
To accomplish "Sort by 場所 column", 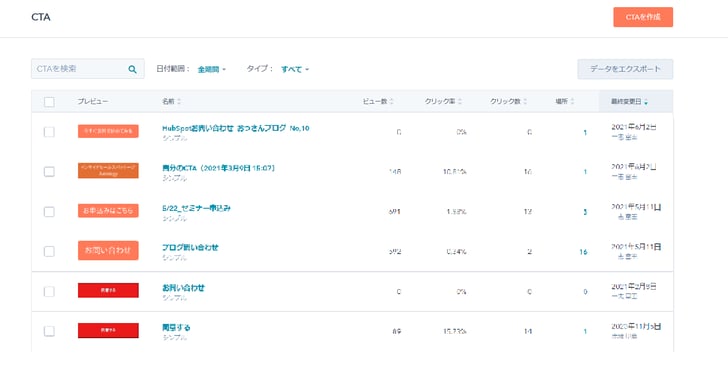I will (x=565, y=101).
